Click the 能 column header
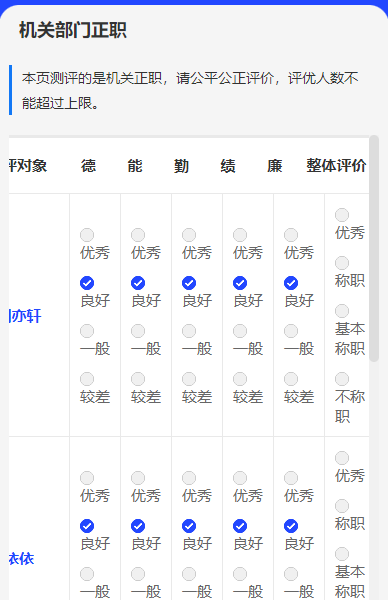The image size is (388, 600). (135, 166)
